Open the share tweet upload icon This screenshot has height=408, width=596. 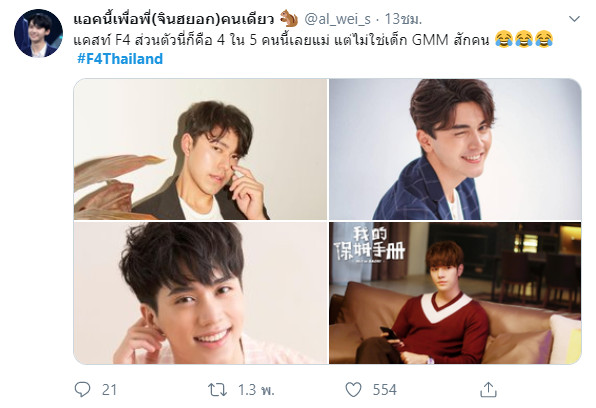(488, 389)
